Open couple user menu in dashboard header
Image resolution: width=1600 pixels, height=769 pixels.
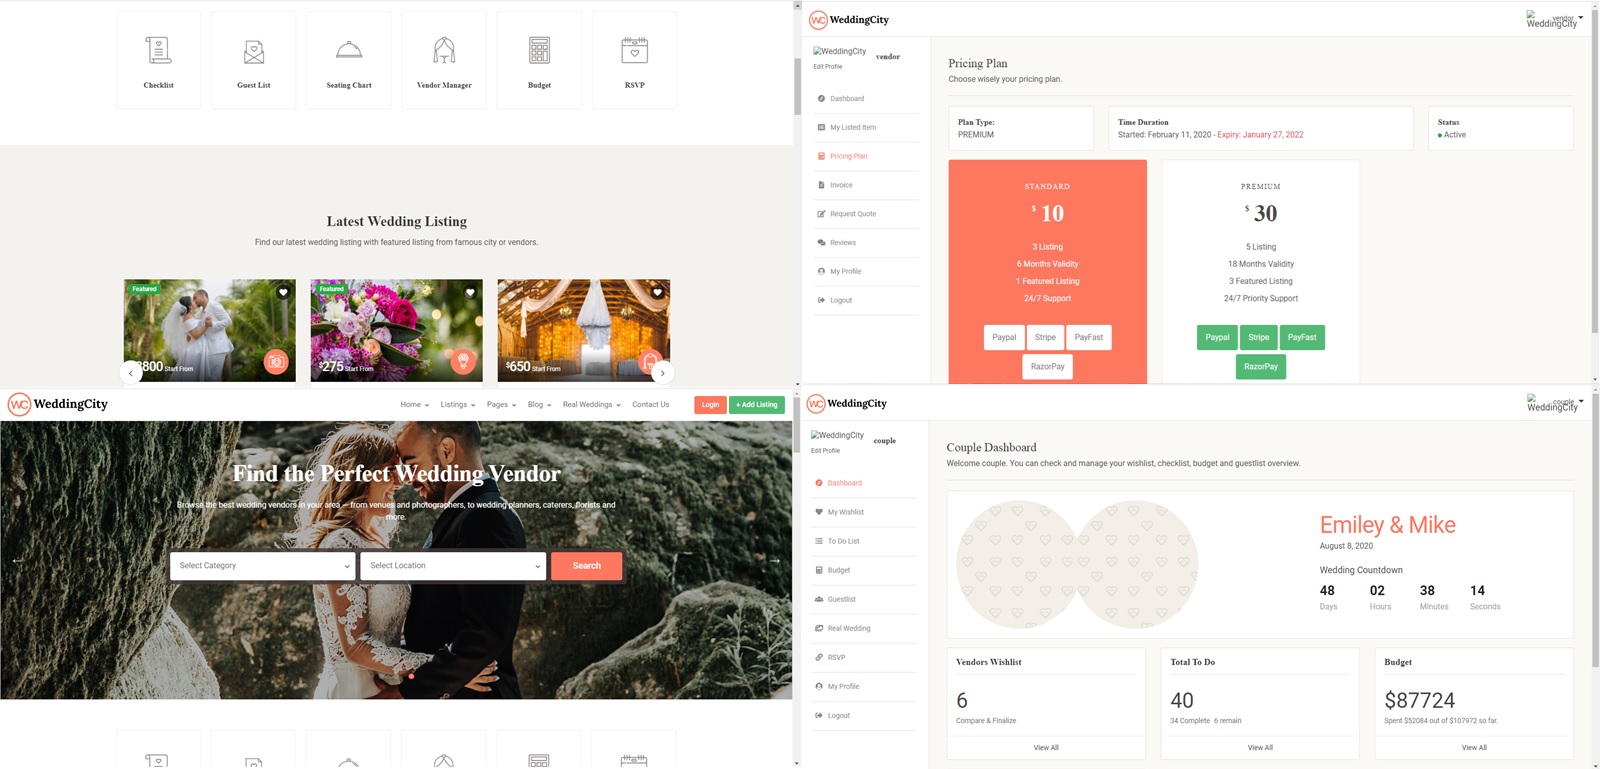[1555, 403]
